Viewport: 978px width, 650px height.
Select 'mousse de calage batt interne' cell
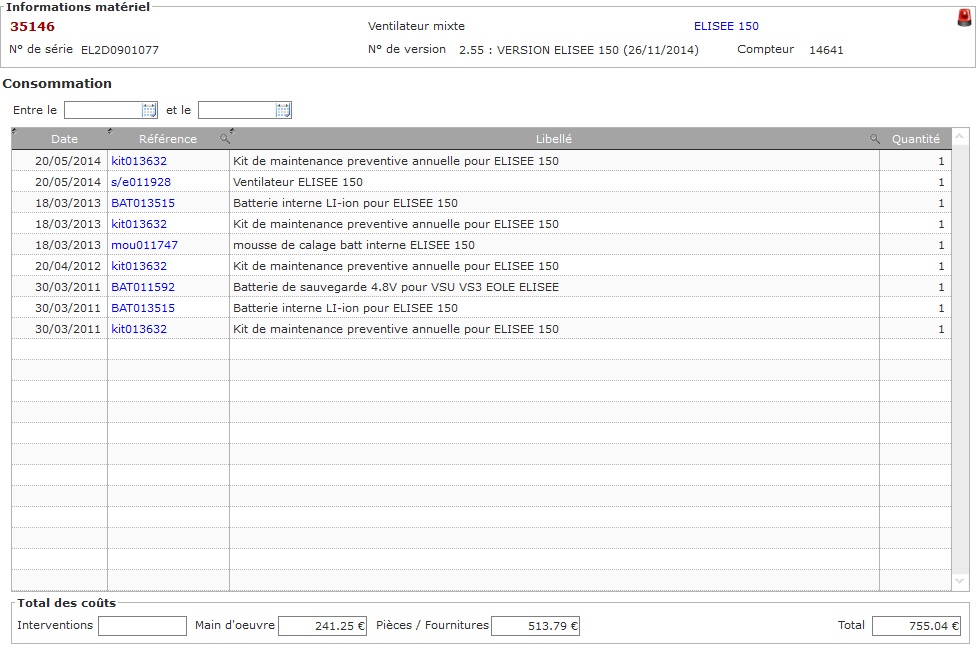[554, 245]
